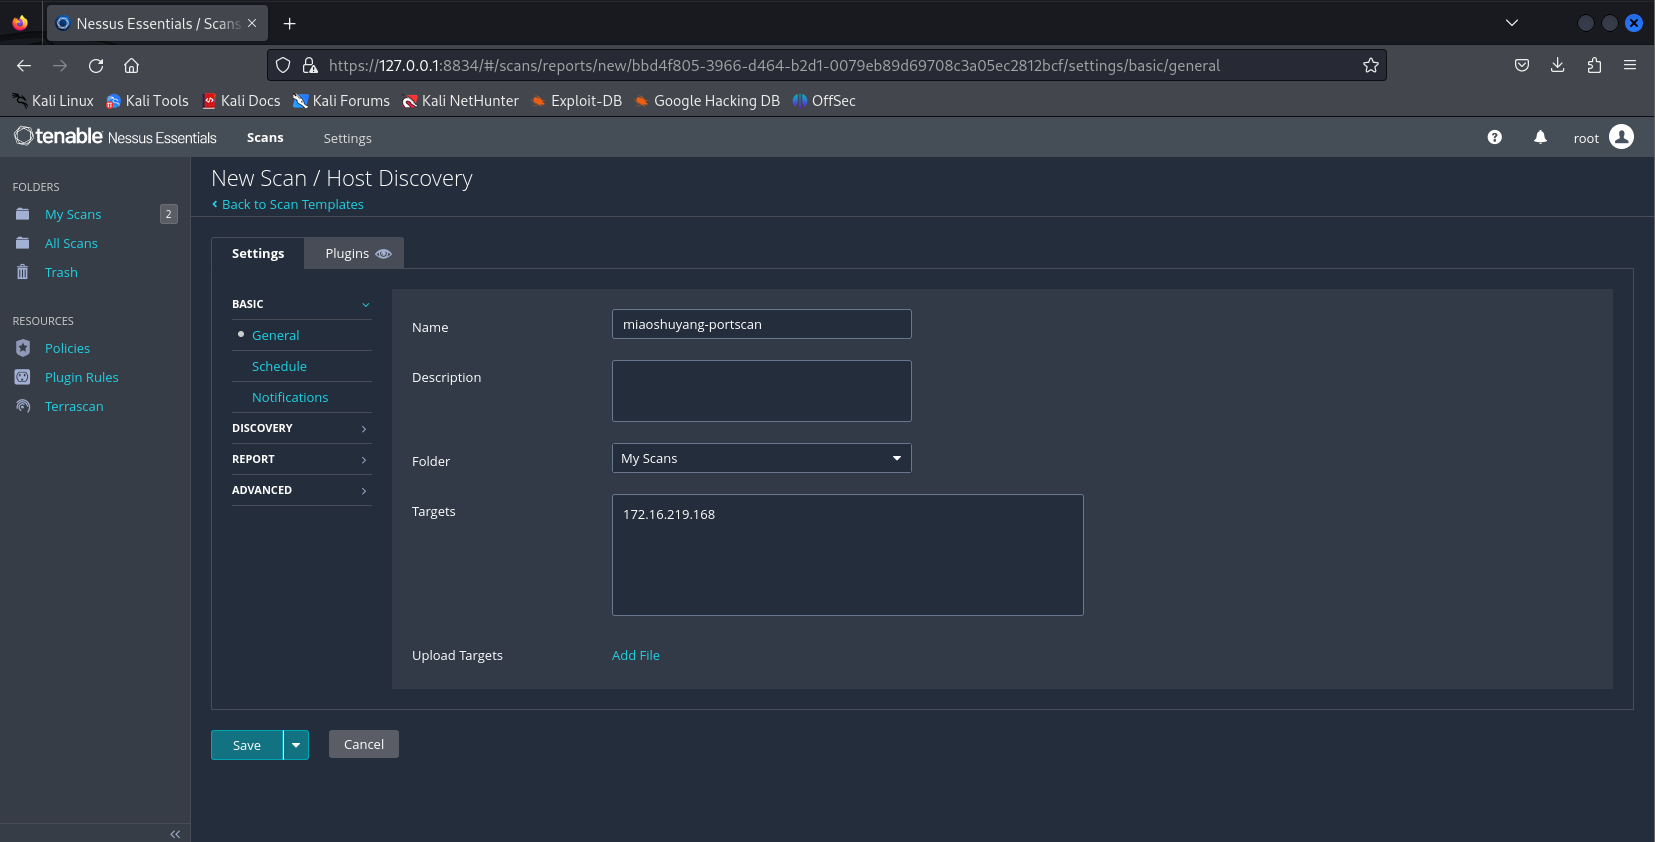
Task: Open the root user avatar icon
Action: pos(1621,137)
